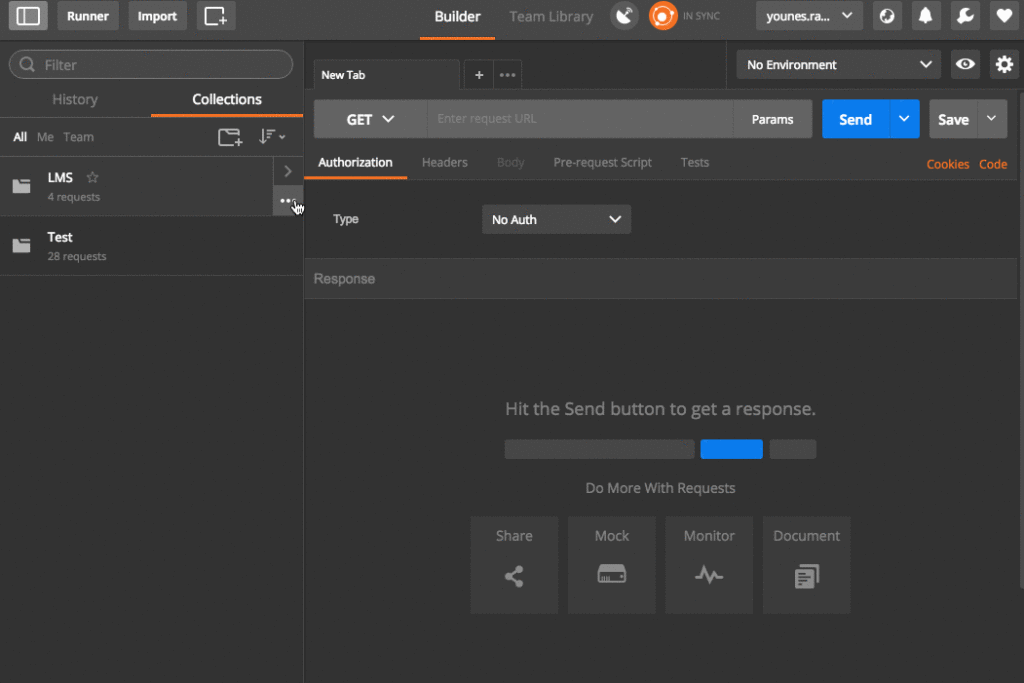Create a new collection icon
Image resolution: width=1024 pixels, height=683 pixels.
230,137
